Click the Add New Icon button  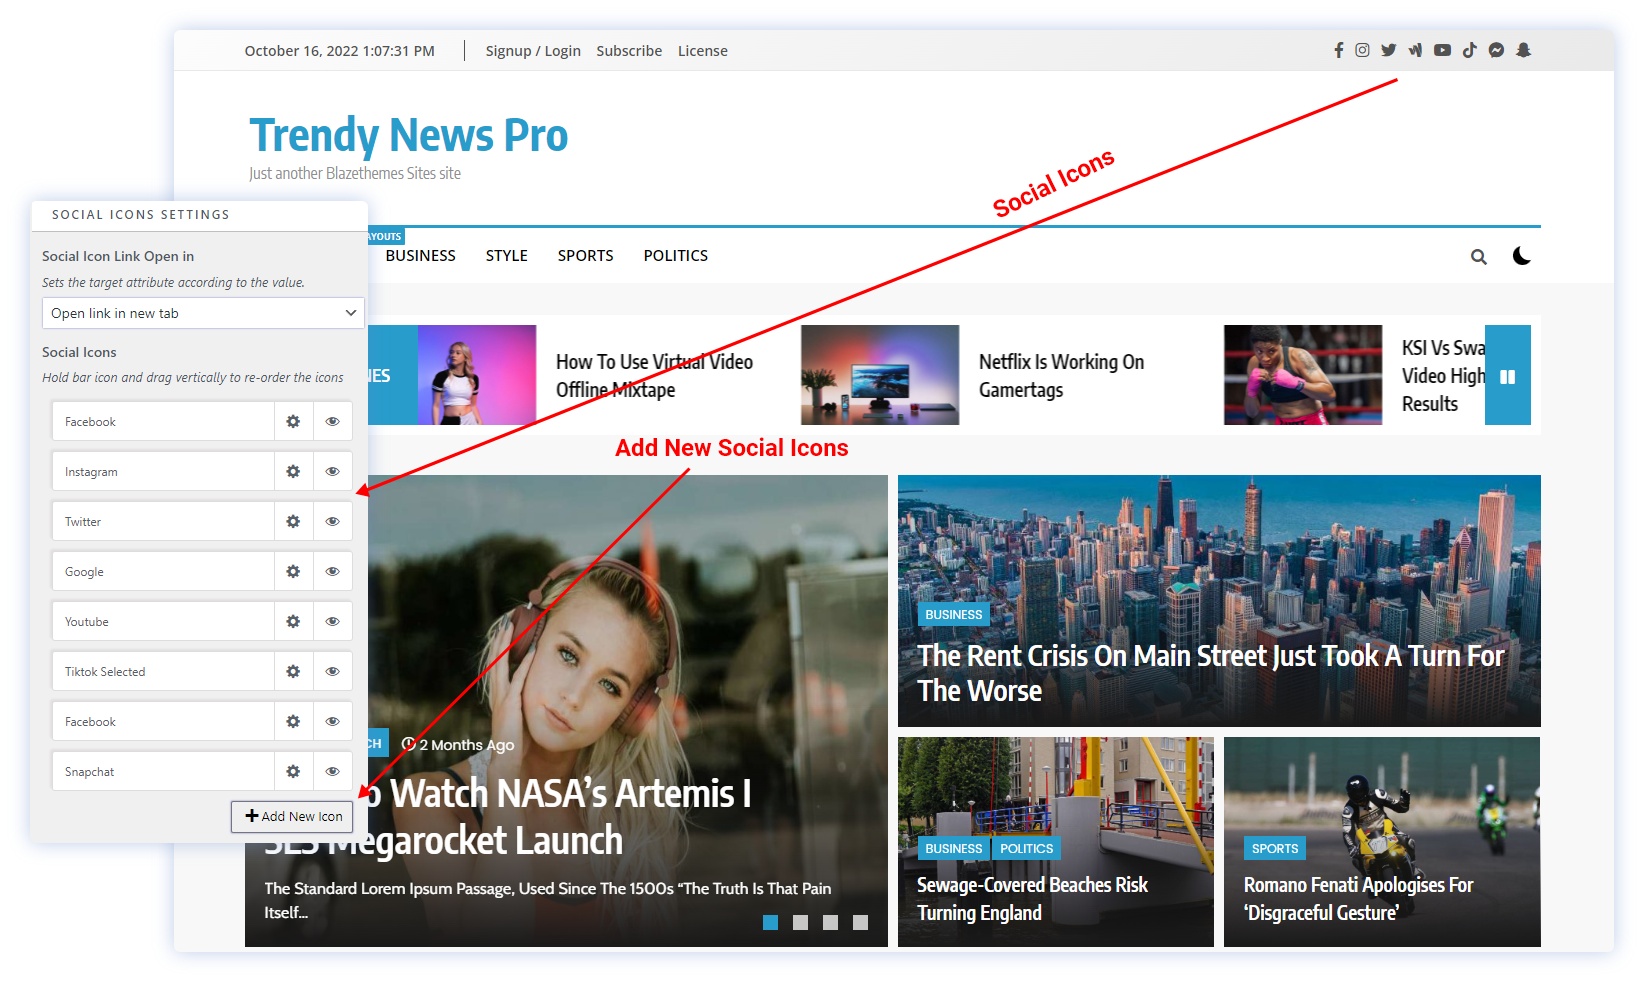click(293, 817)
